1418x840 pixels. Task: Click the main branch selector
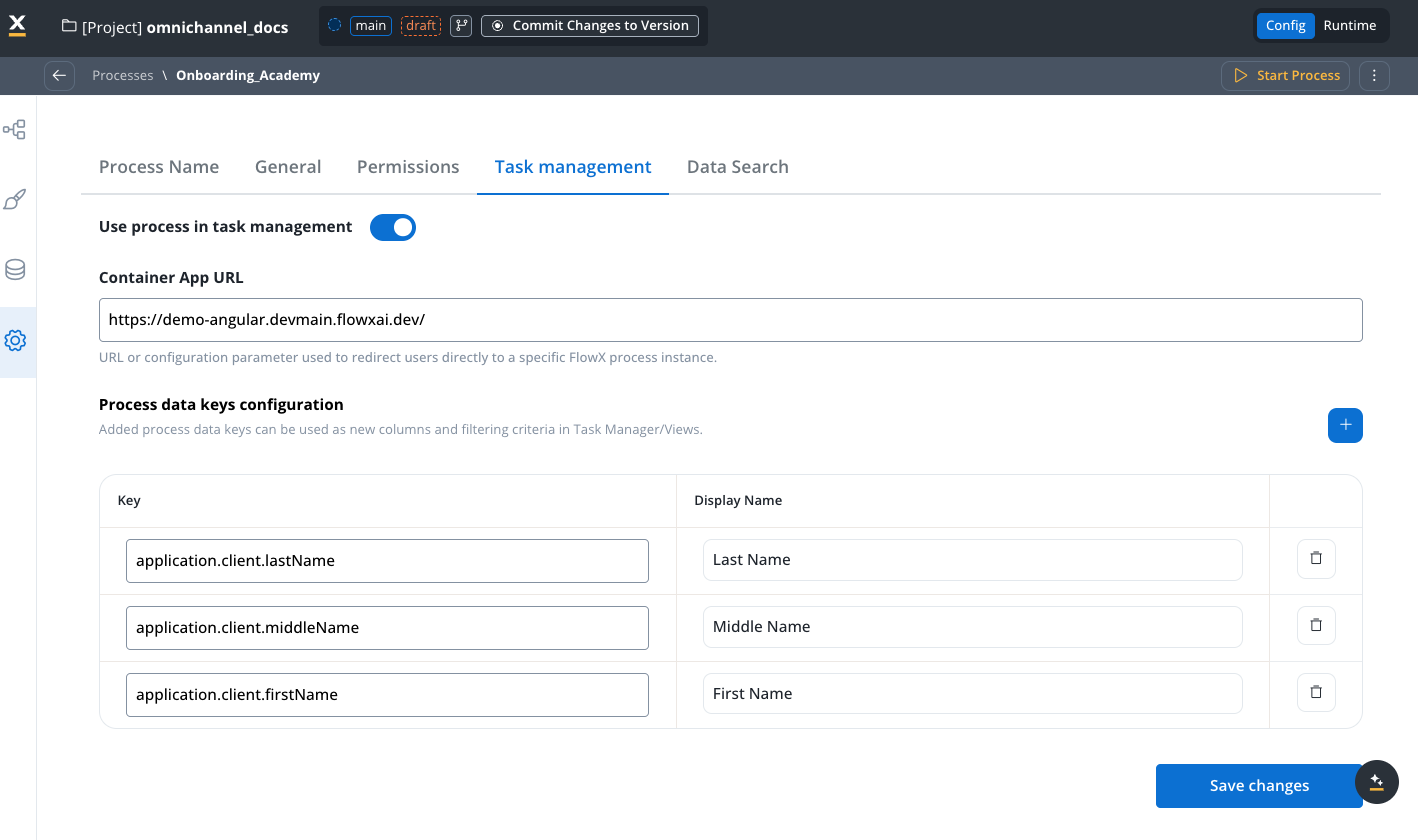point(369,25)
